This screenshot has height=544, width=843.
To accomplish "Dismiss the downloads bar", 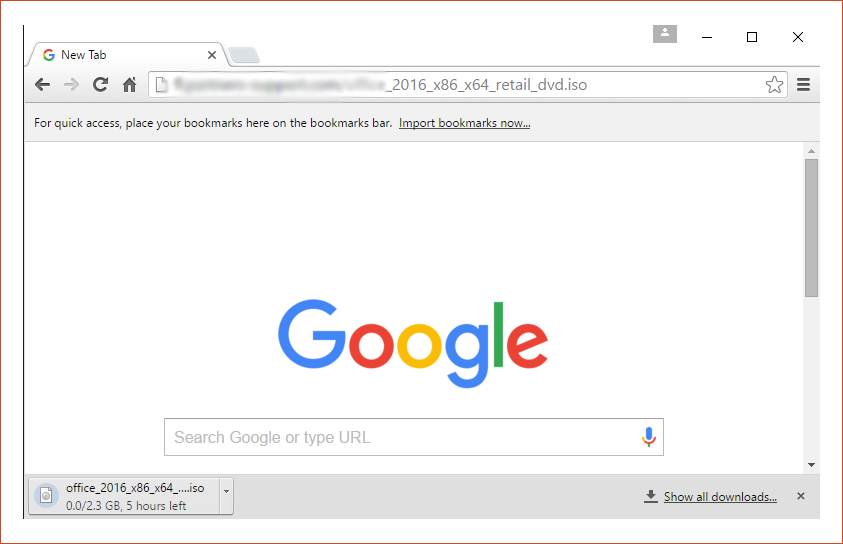I will [801, 496].
